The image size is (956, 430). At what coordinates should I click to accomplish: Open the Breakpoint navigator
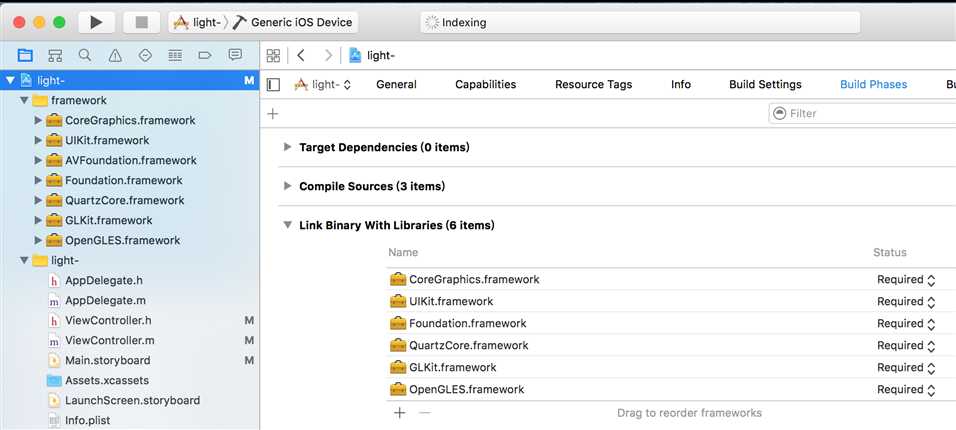(x=205, y=56)
